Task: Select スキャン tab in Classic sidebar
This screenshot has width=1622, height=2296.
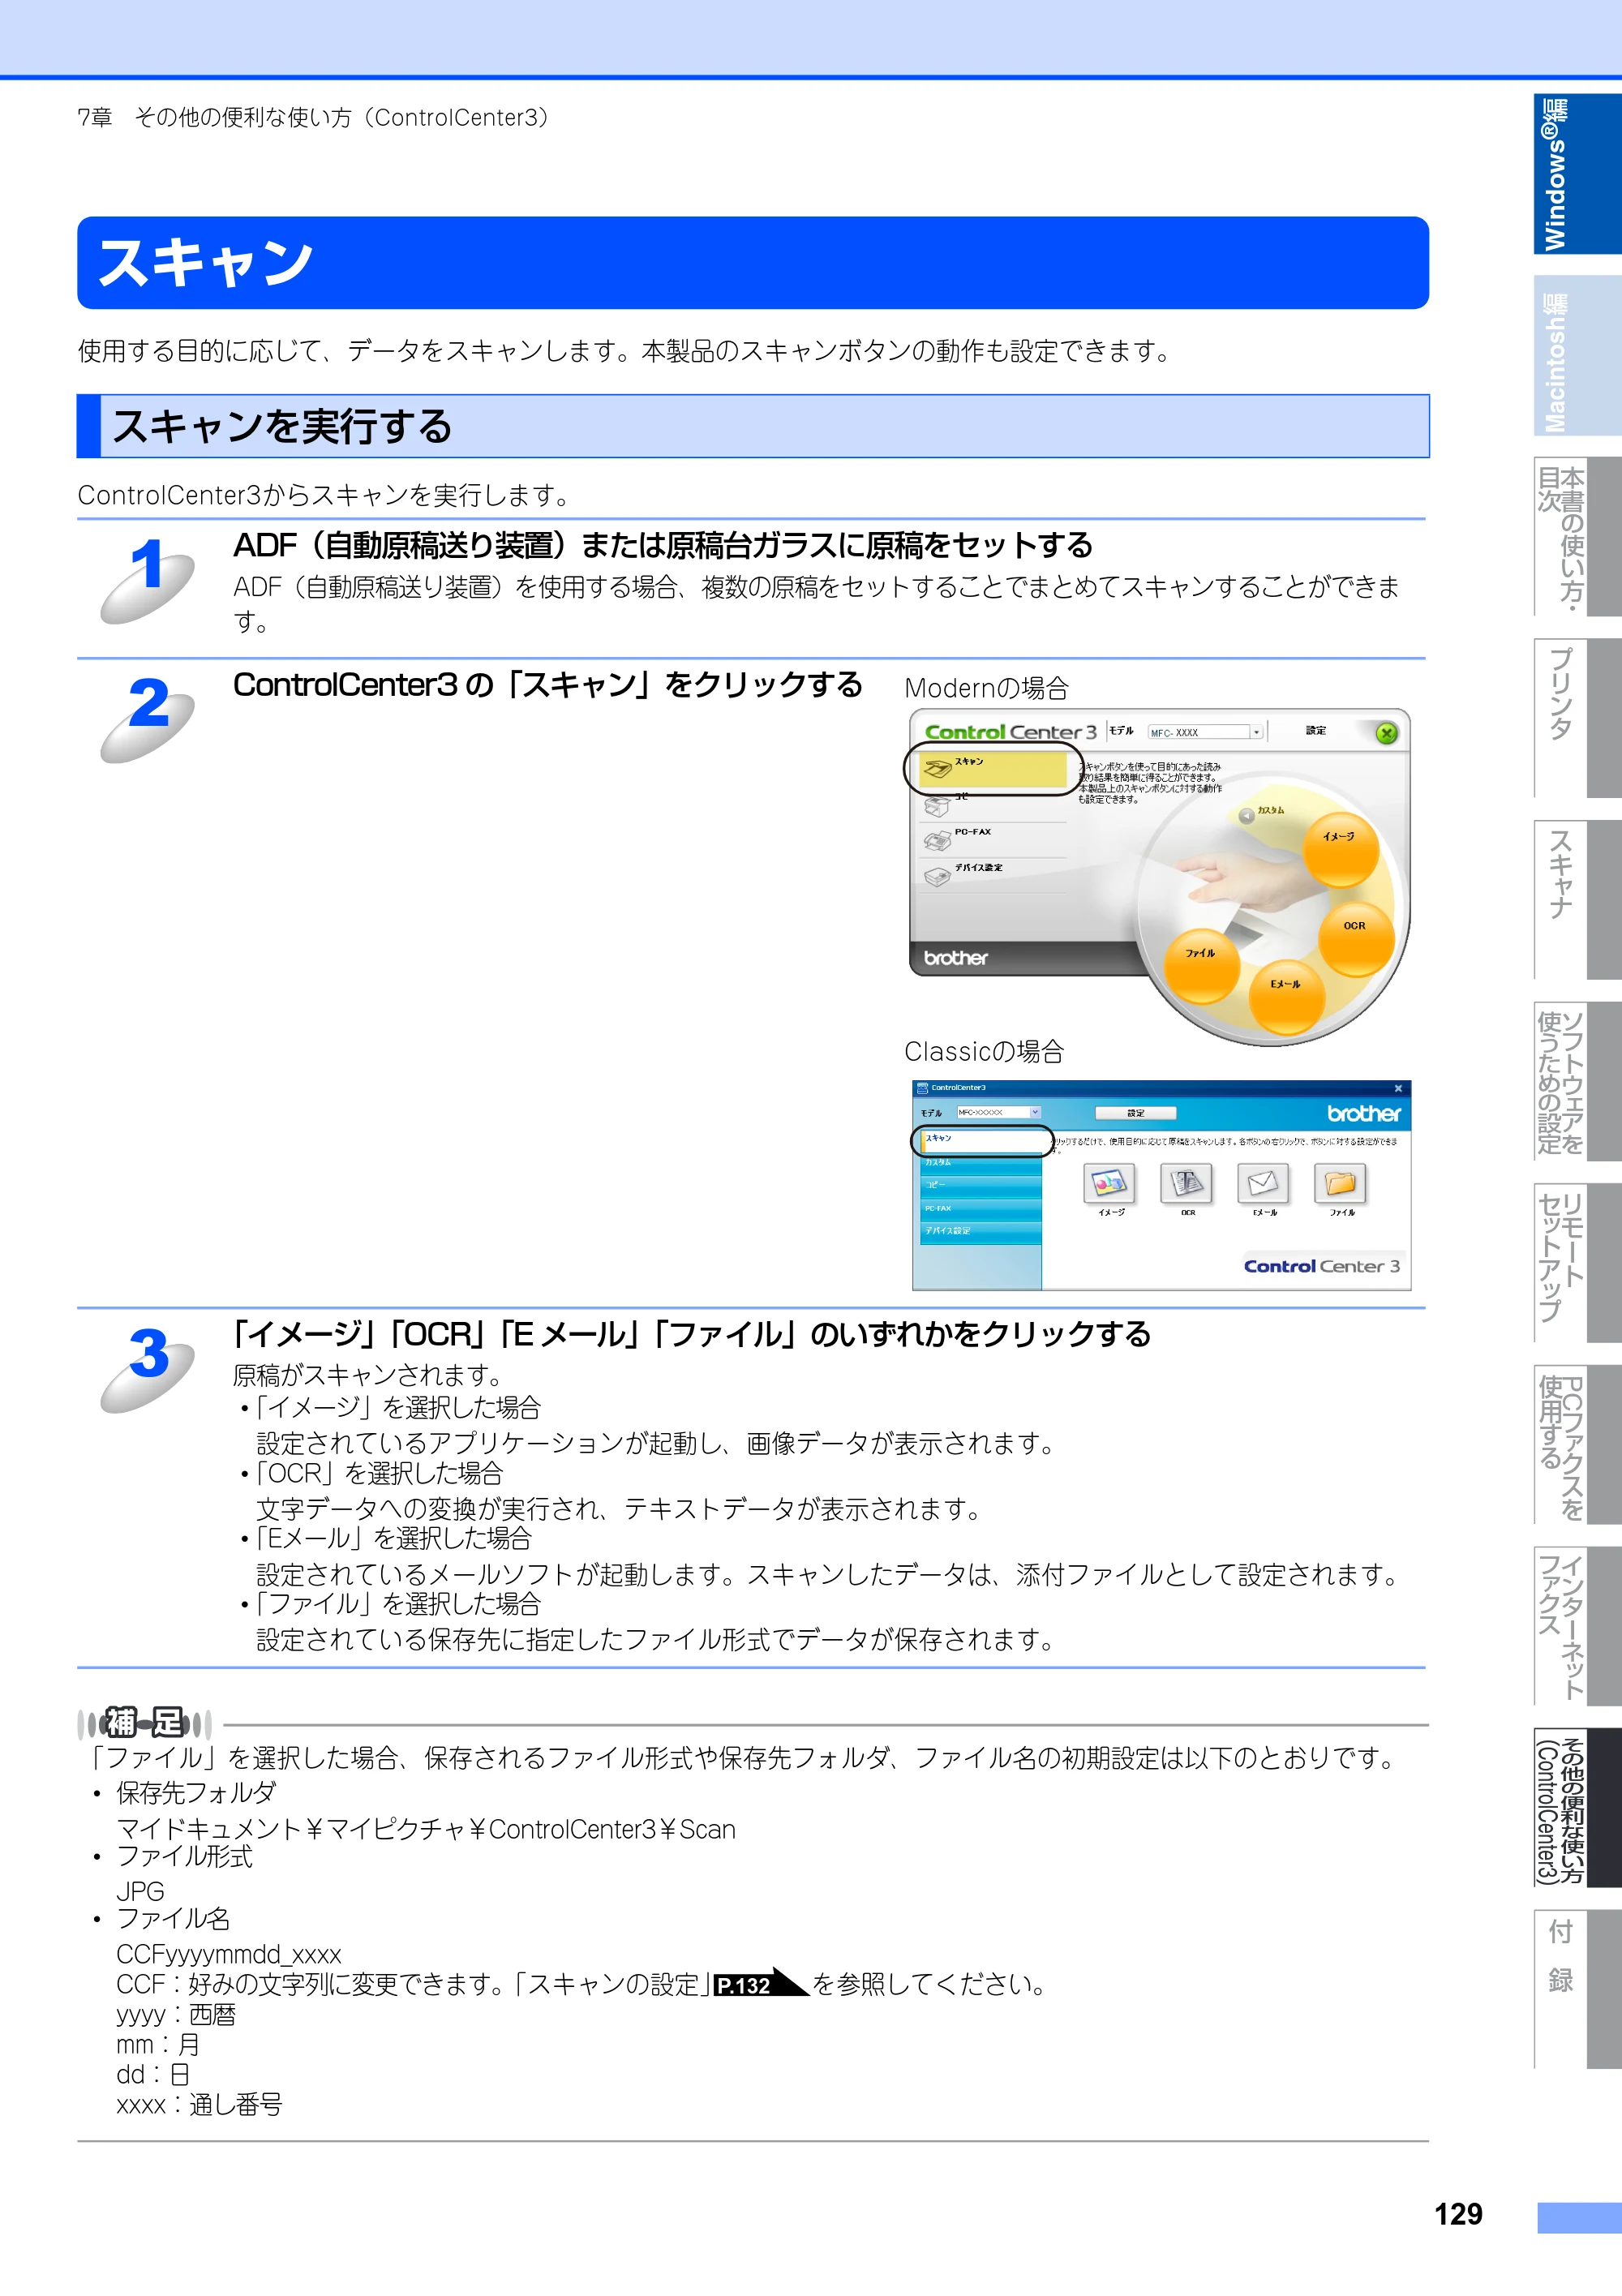Action: [981, 1140]
